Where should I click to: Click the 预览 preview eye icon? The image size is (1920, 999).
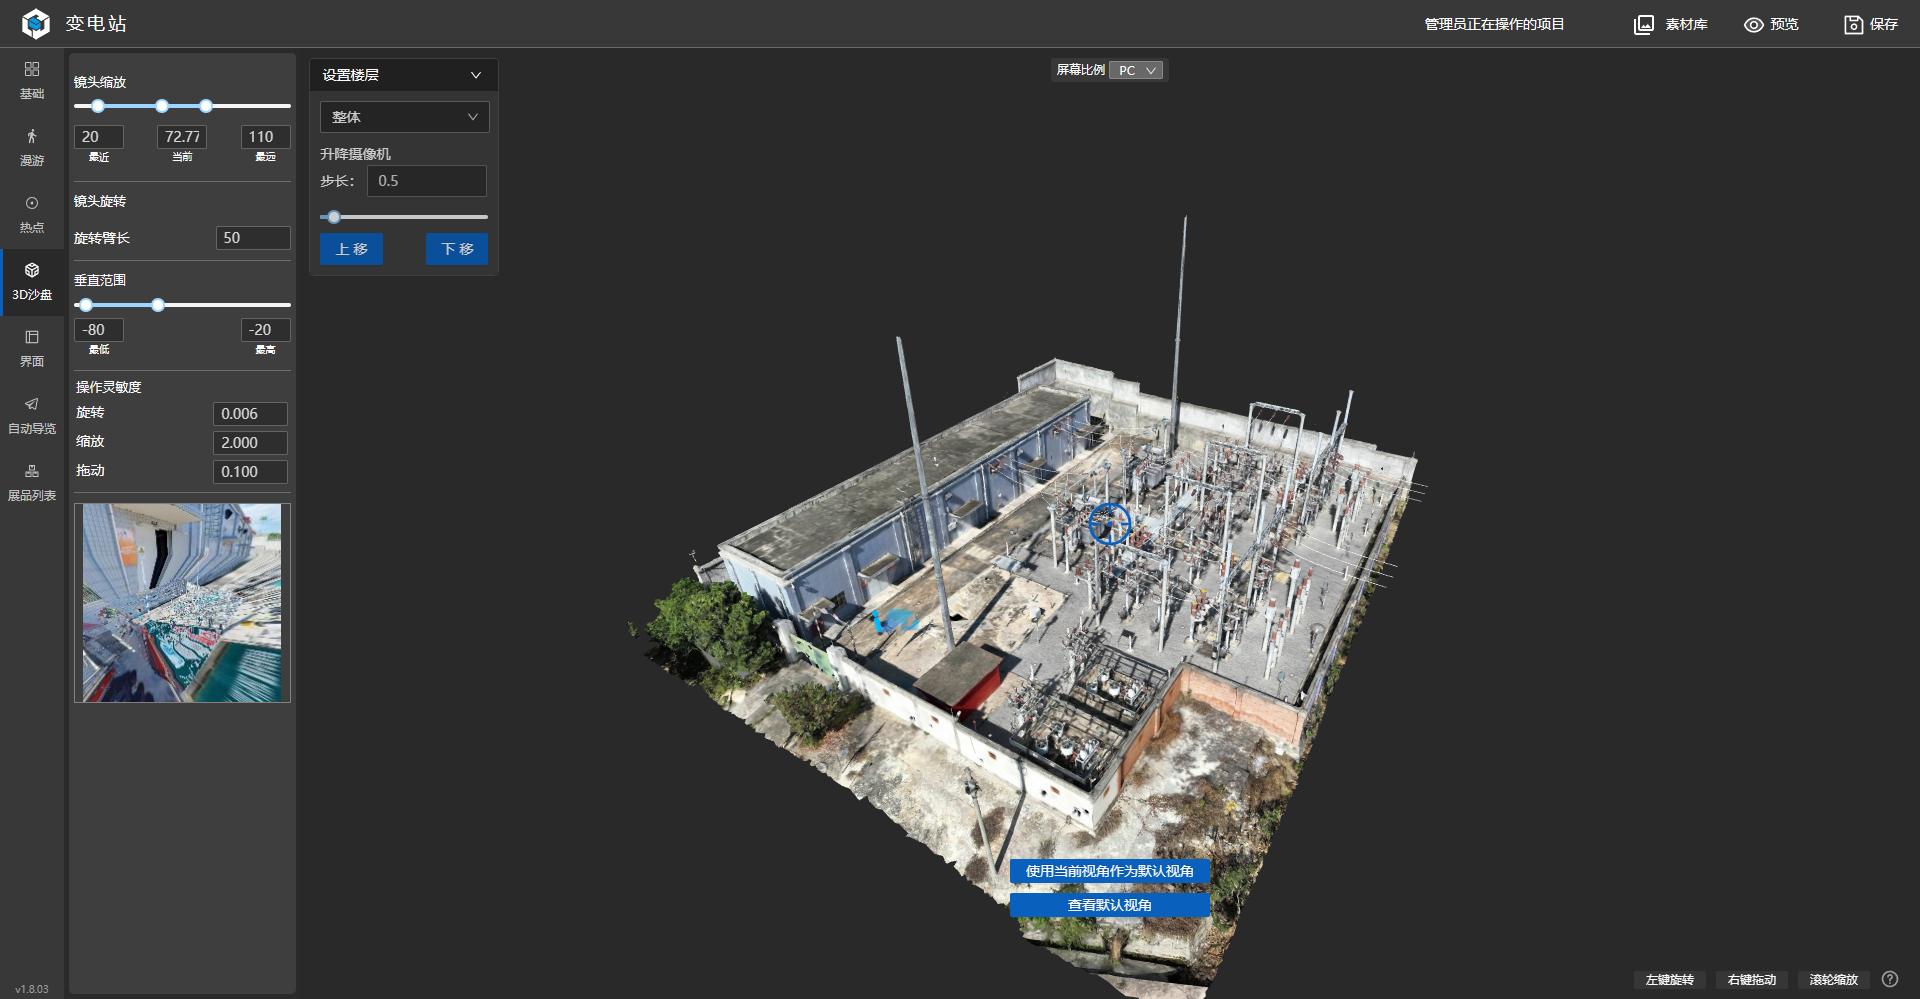(1754, 25)
